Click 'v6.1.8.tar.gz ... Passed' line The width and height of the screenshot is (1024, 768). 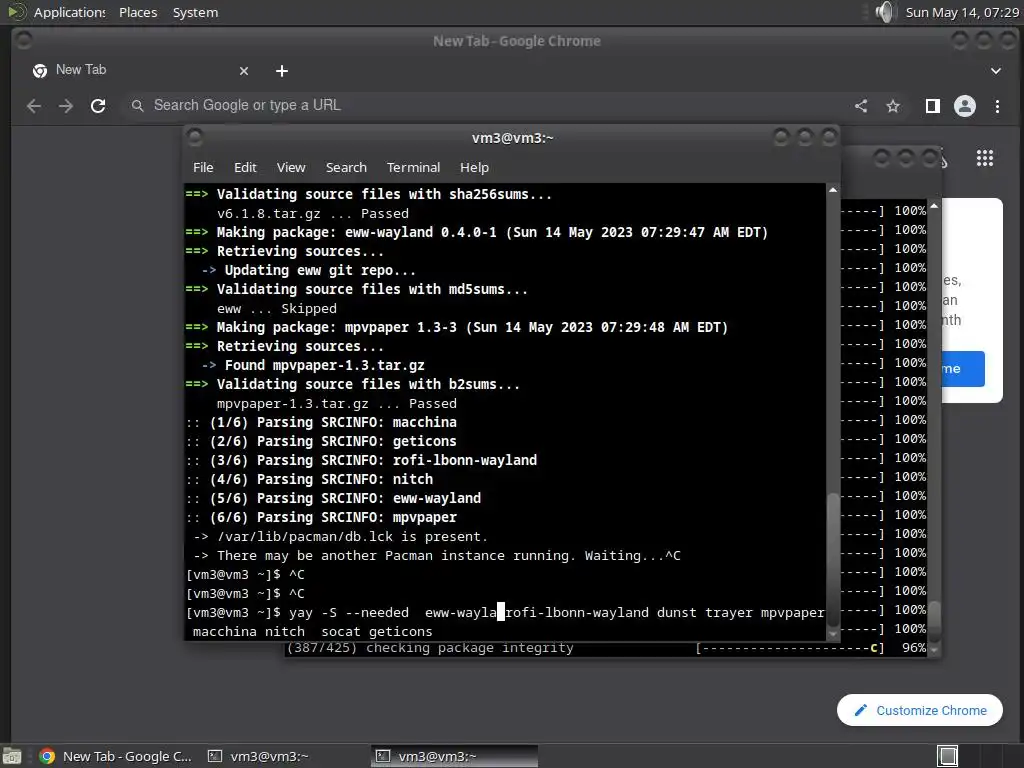click(313, 214)
